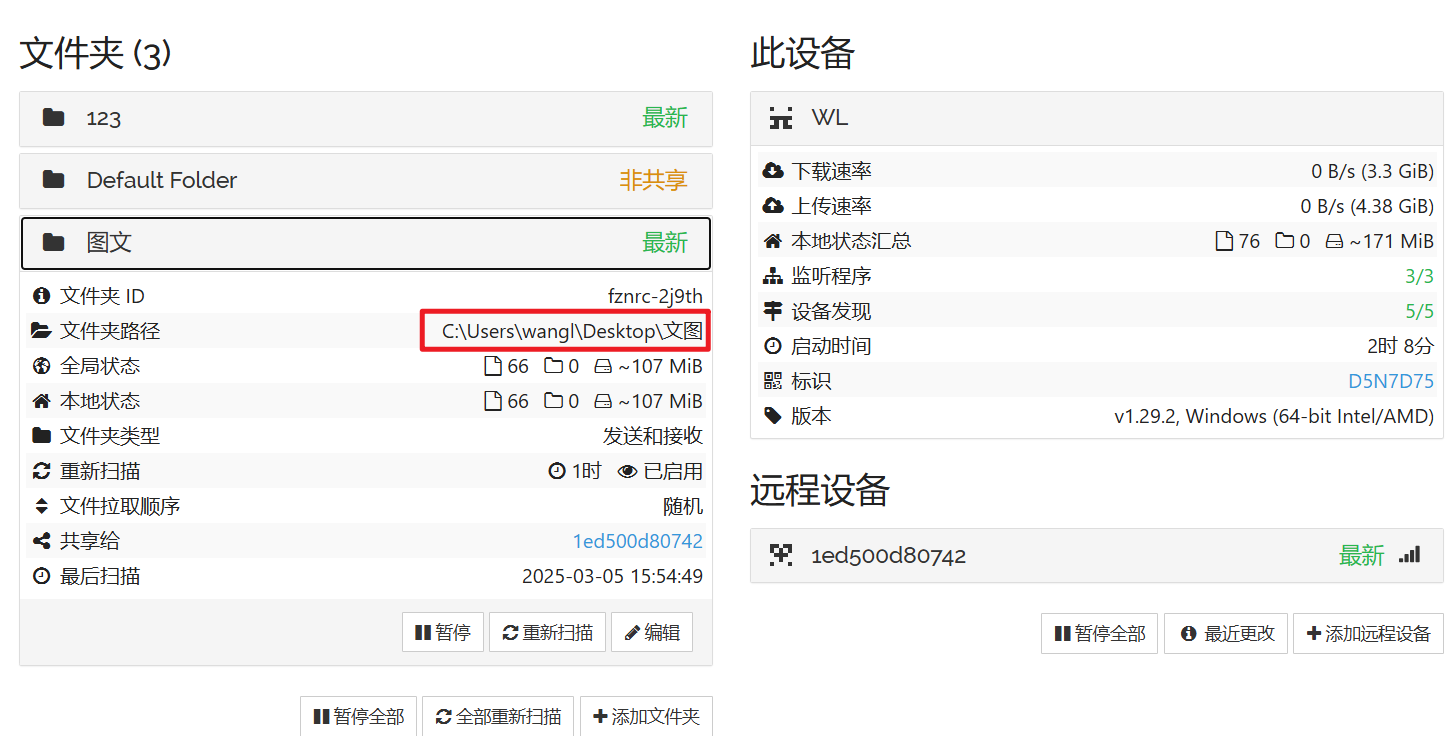The height and width of the screenshot is (736, 1454).
Task: Expand the 123 folder panel
Action: [366, 119]
